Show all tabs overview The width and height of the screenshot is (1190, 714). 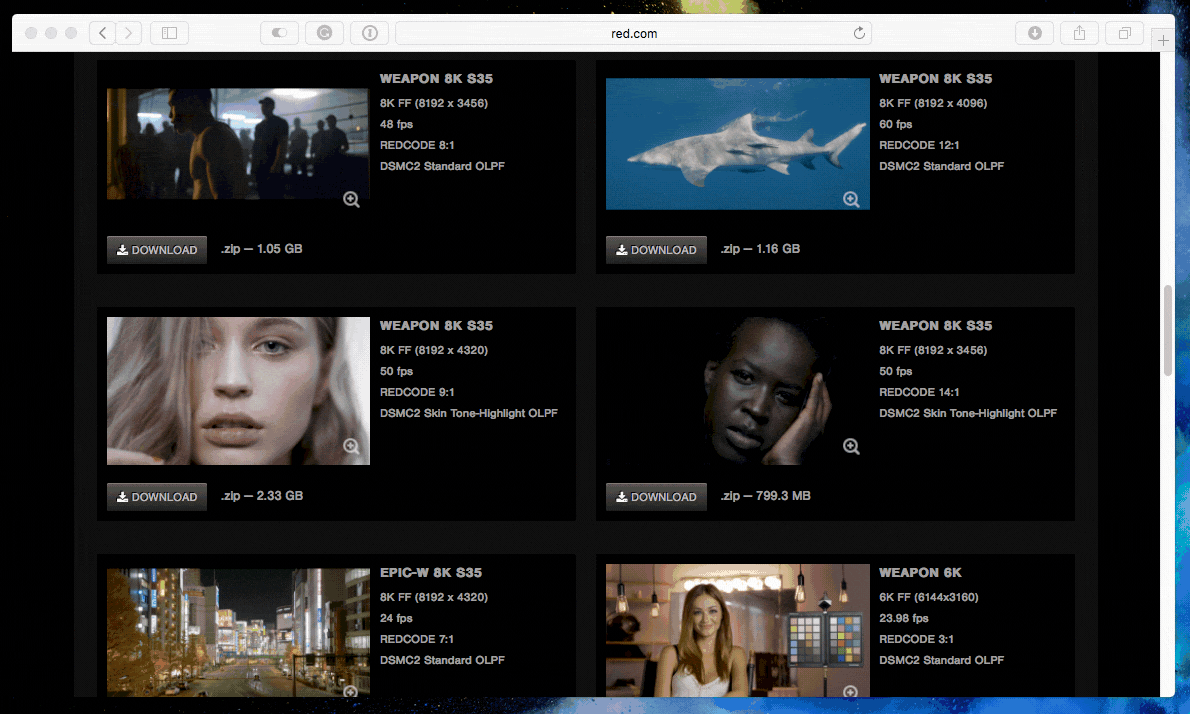(x=1125, y=33)
